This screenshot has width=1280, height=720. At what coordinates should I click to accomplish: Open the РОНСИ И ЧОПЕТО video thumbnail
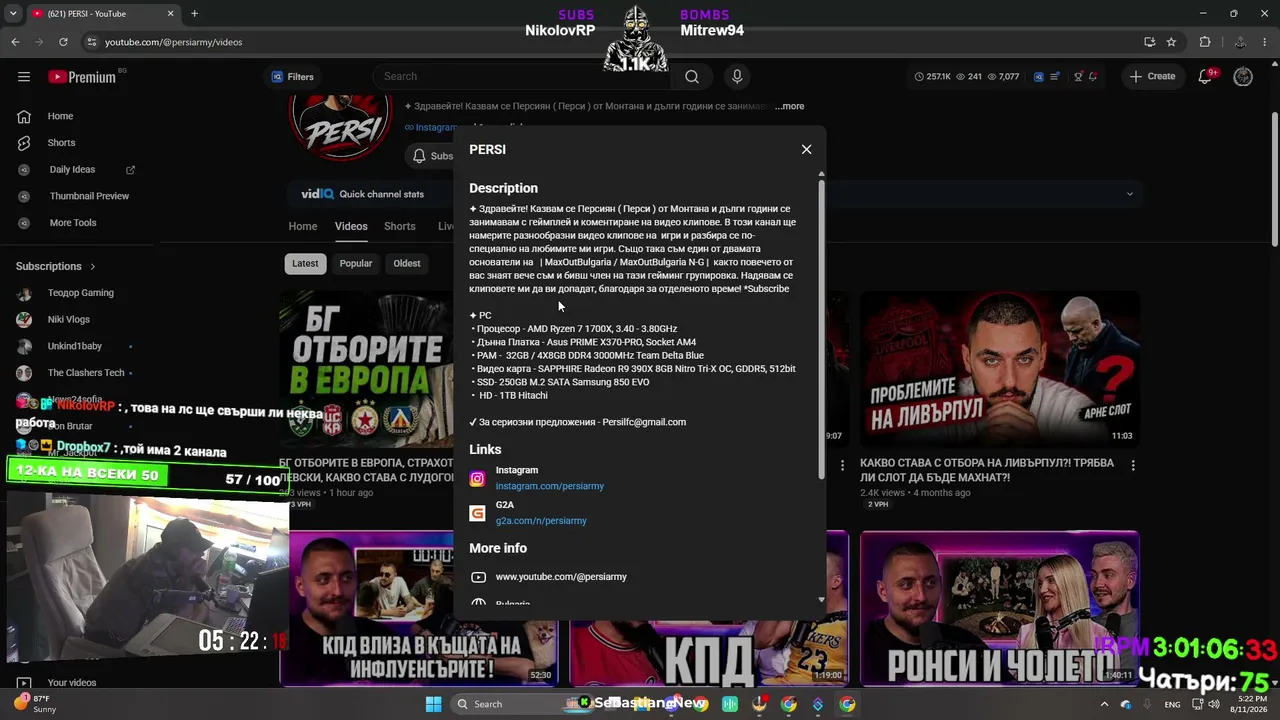coord(999,608)
